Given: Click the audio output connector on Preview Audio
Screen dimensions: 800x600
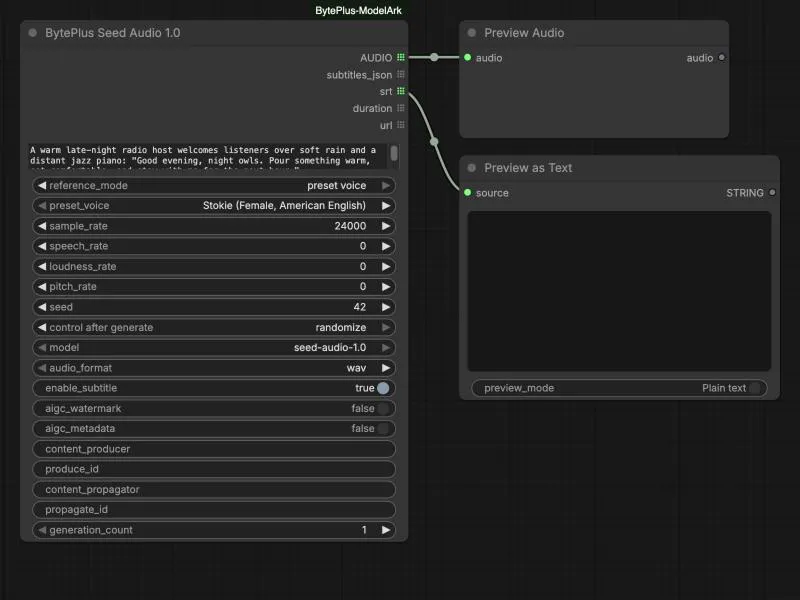Looking at the screenshot, I should pos(721,58).
